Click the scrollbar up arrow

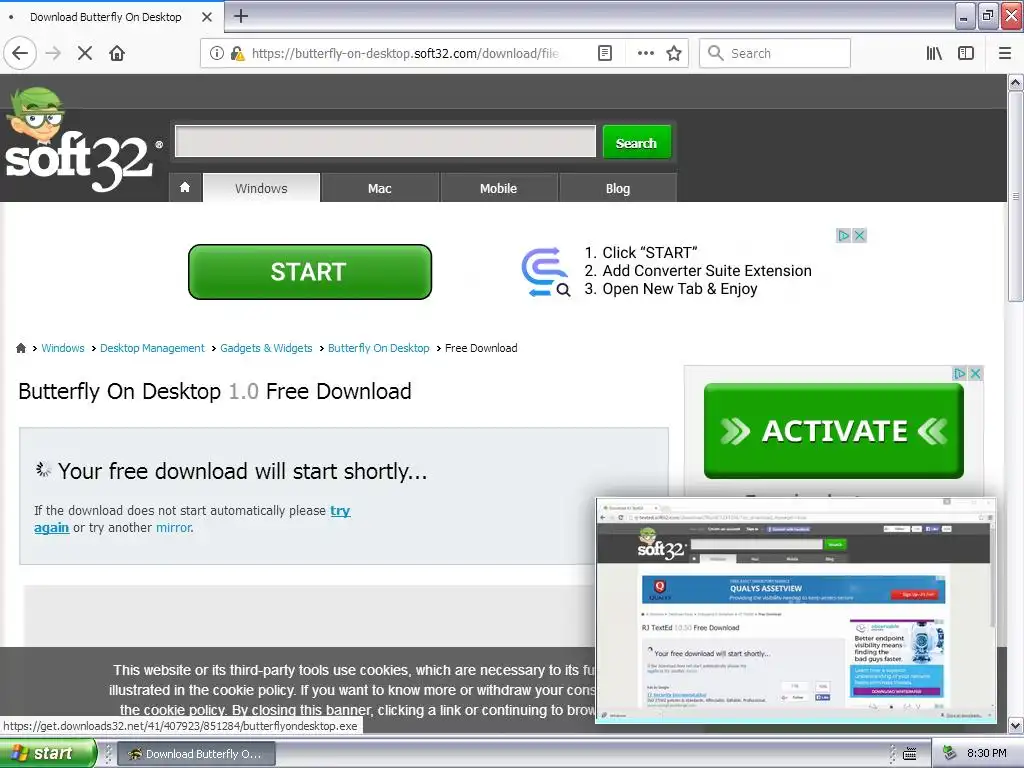(x=1015, y=82)
